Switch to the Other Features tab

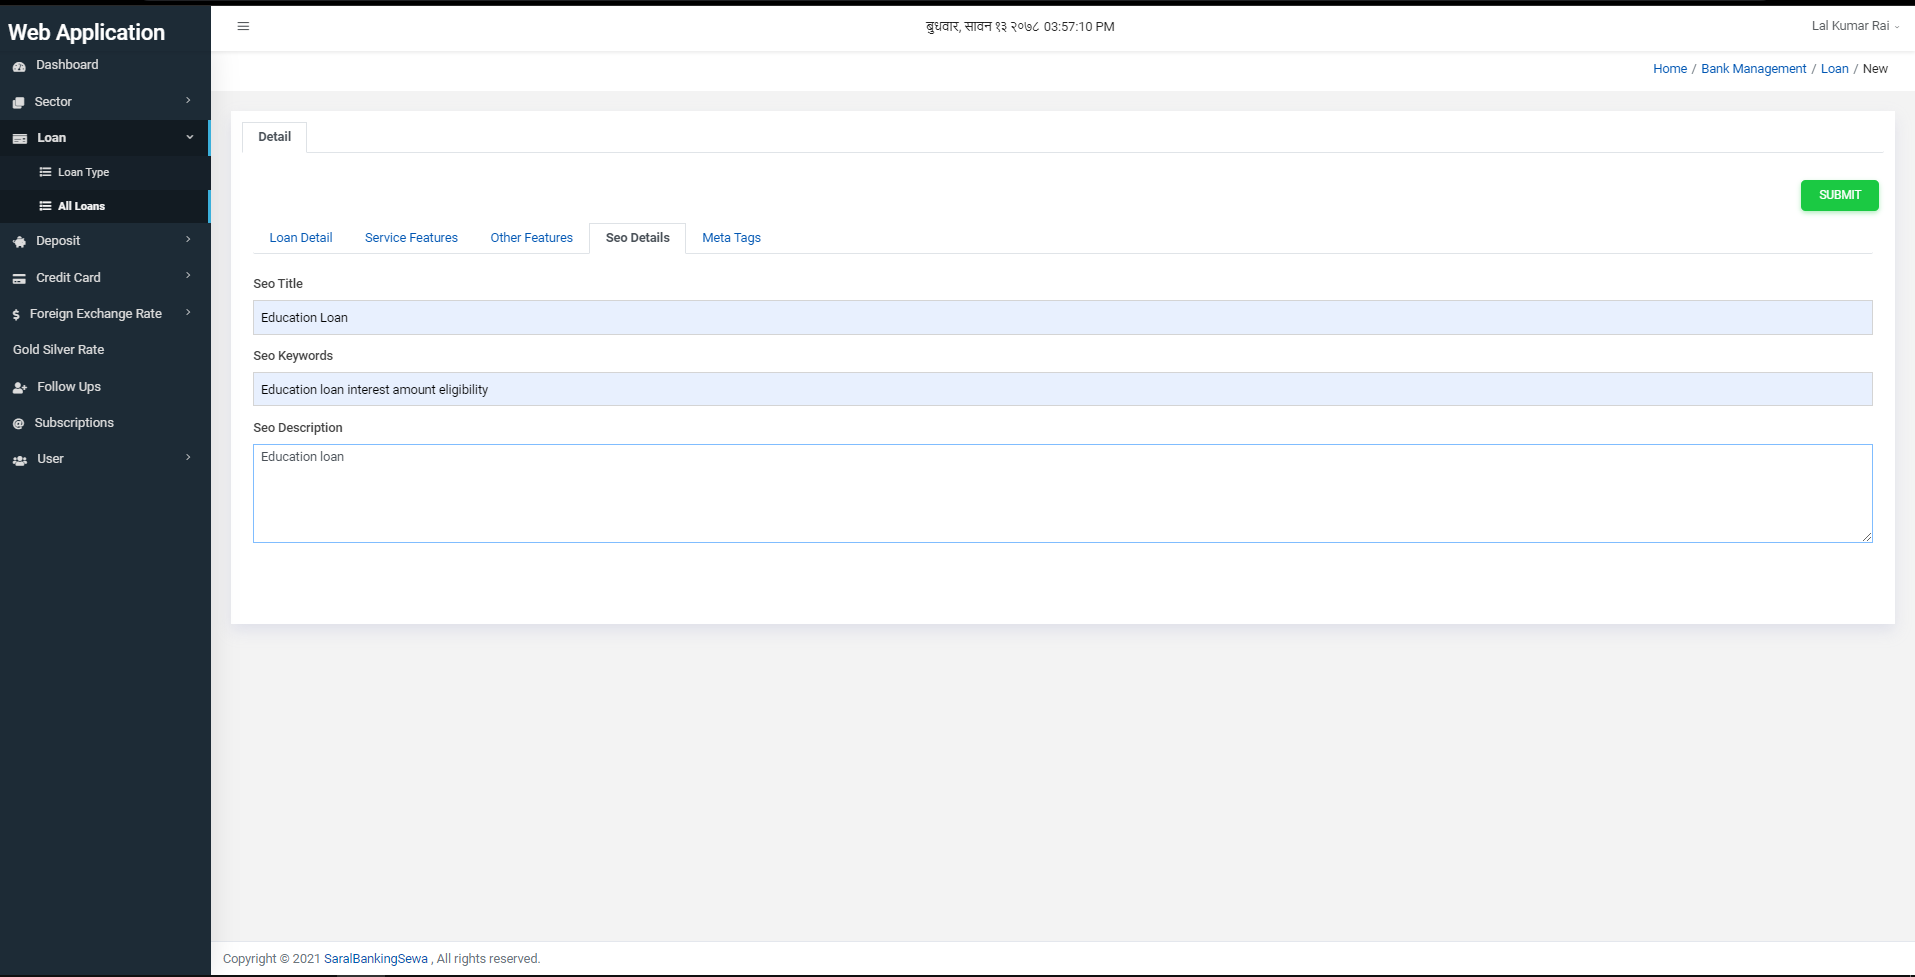pyautogui.click(x=532, y=238)
